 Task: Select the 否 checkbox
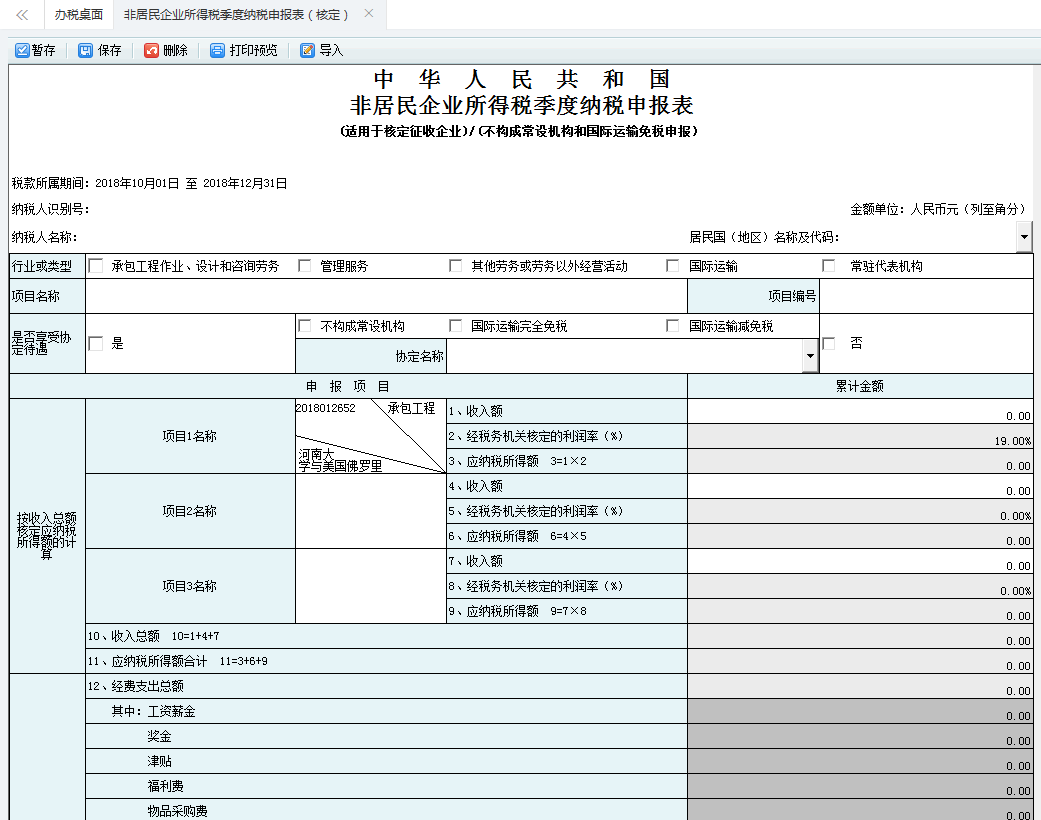coord(828,343)
